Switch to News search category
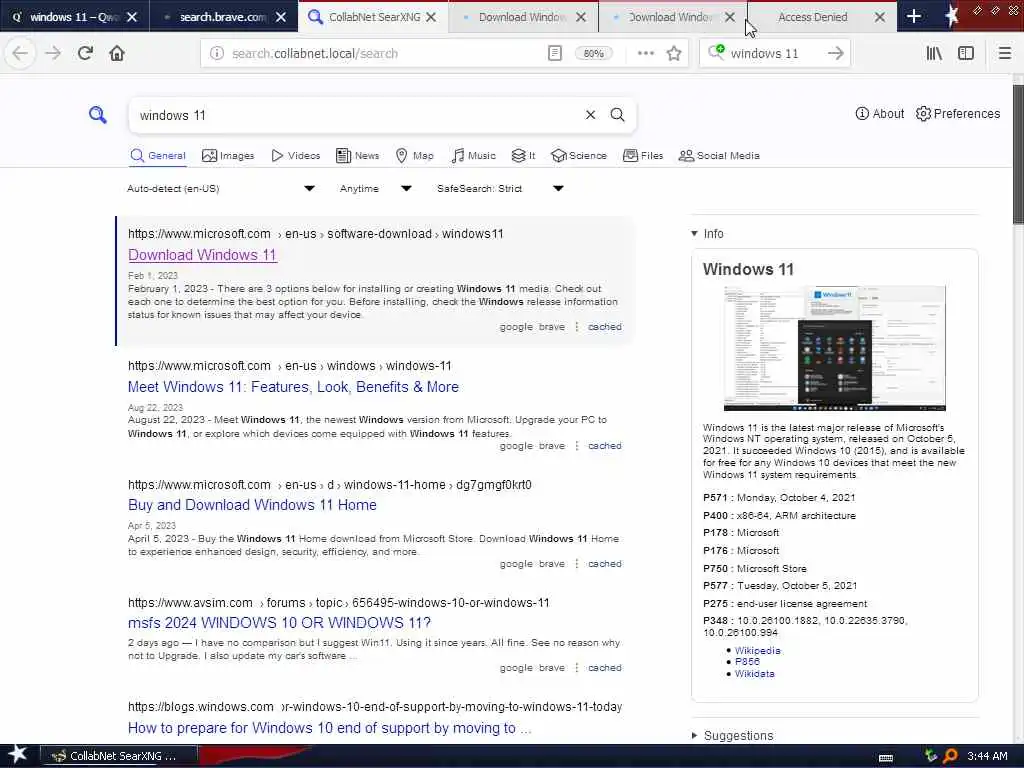The width and height of the screenshot is (1024, 768). 357,155
